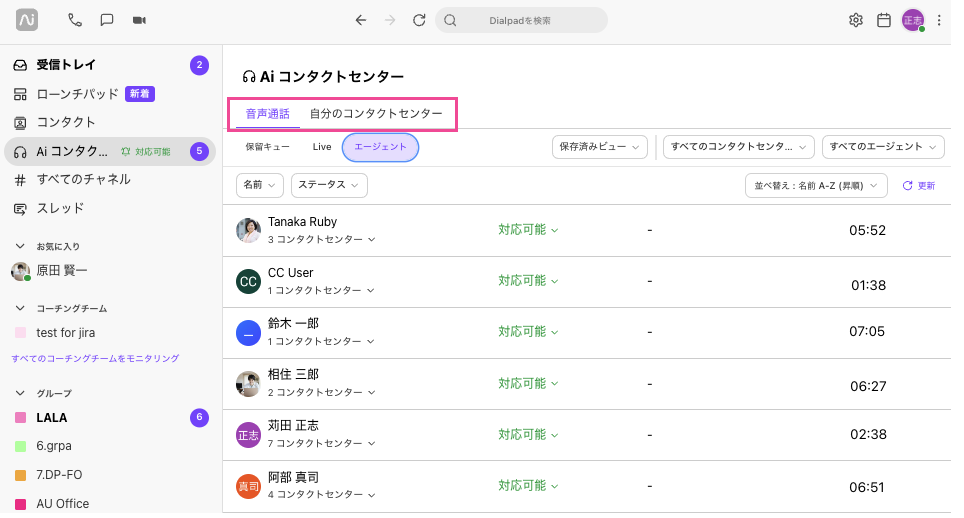Click 阿部 真司's orange avatar
Viewport: 964px width, 518px height.
pyautogui.click(x=248, y=487)
